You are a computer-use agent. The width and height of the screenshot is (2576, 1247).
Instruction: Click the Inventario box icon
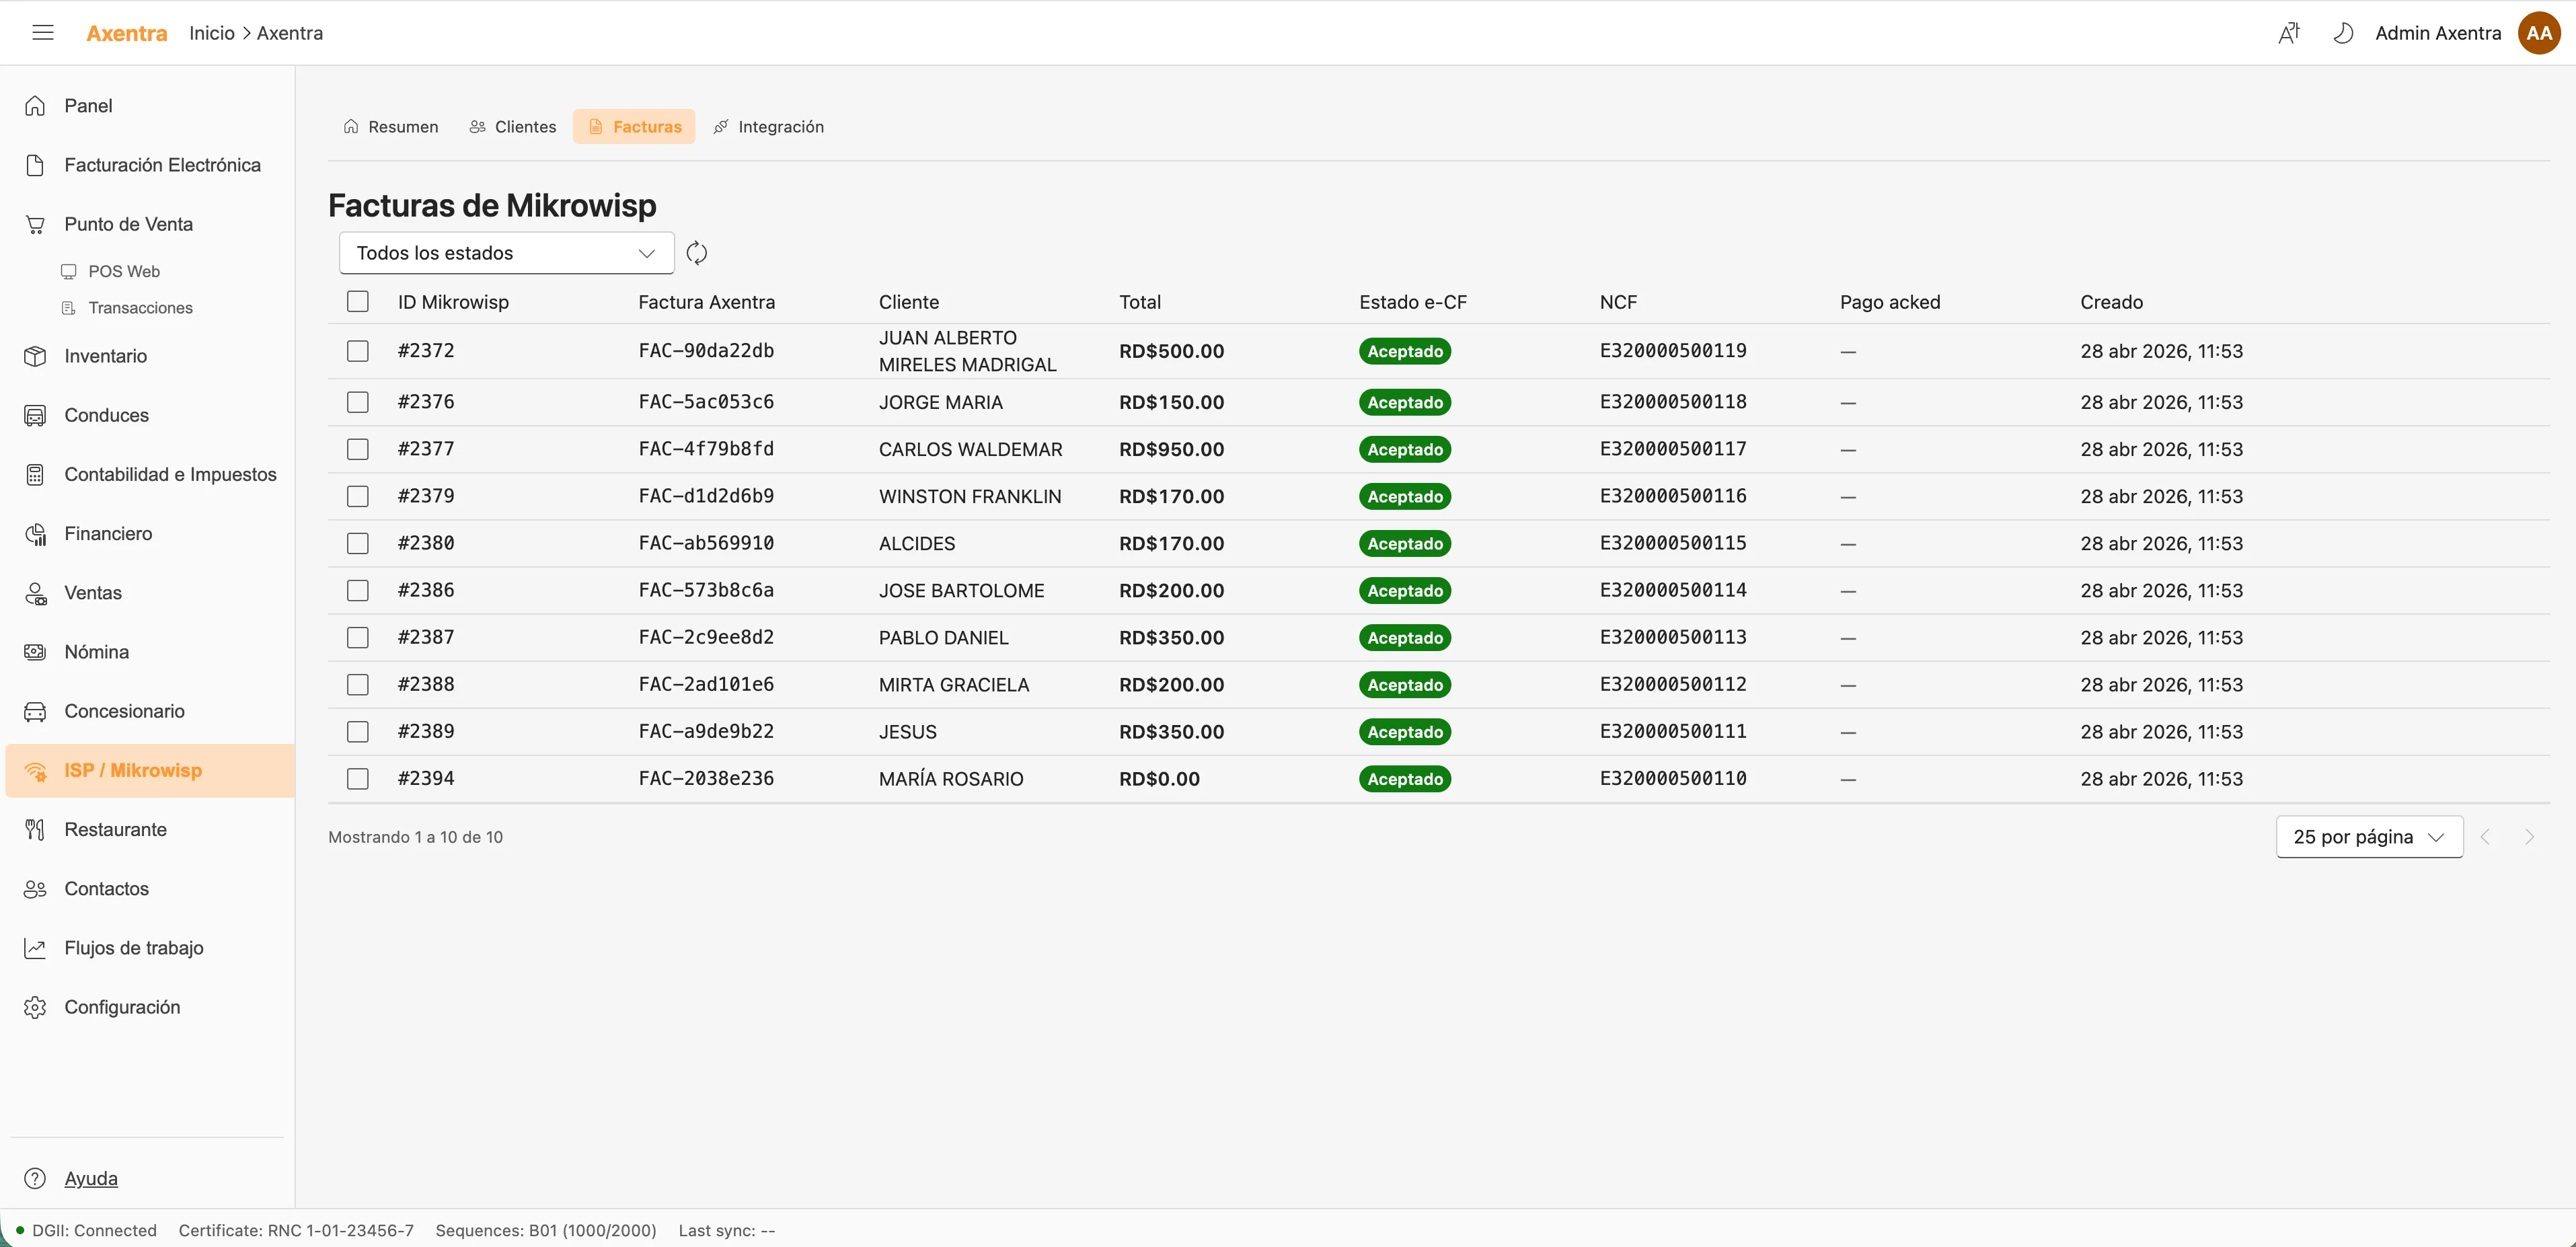coord(35,356)
